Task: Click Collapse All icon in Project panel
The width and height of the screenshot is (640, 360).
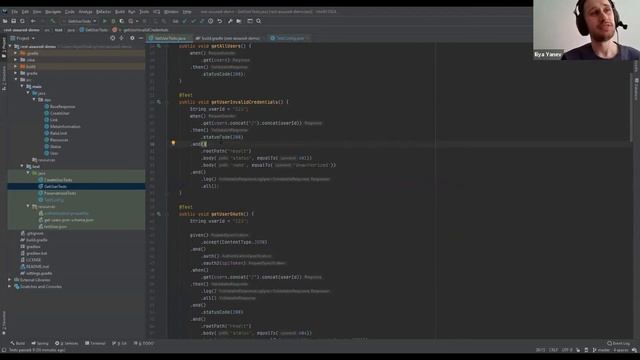Action: click(x=122, y=38)
